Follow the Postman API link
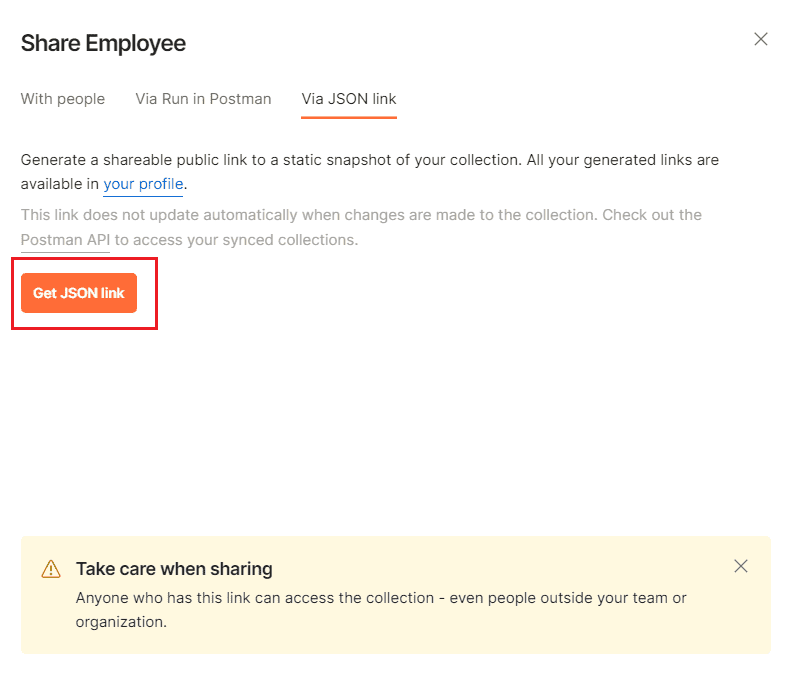798x683 pixels. (x=65, y=240)
